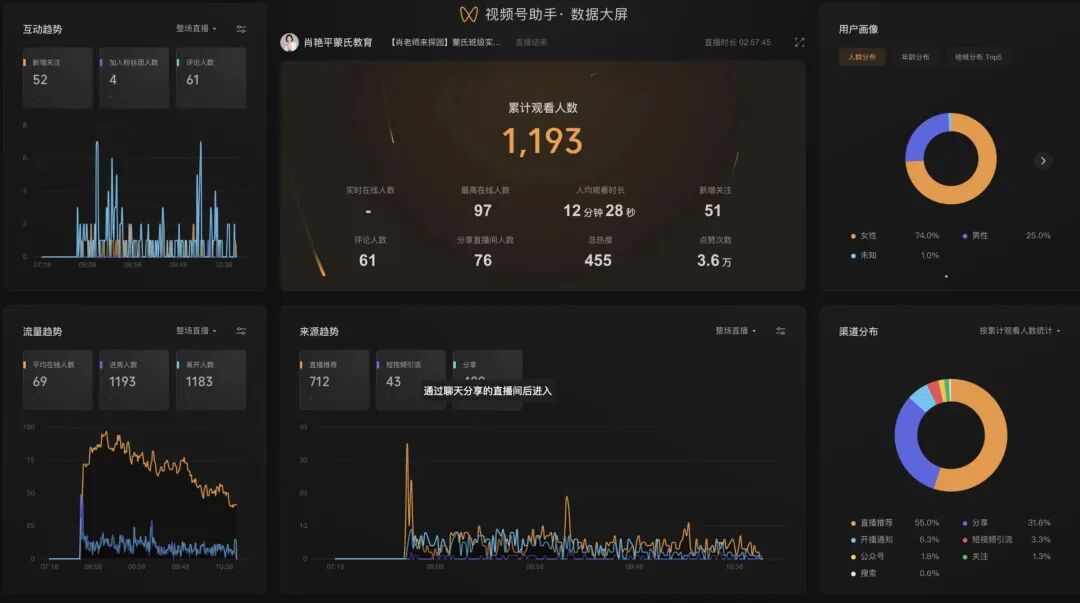This screenshot has width=1080, height=603.
Task: Toggle the 分享 series card in 来源趋势
Action: [x=488, y=380]
